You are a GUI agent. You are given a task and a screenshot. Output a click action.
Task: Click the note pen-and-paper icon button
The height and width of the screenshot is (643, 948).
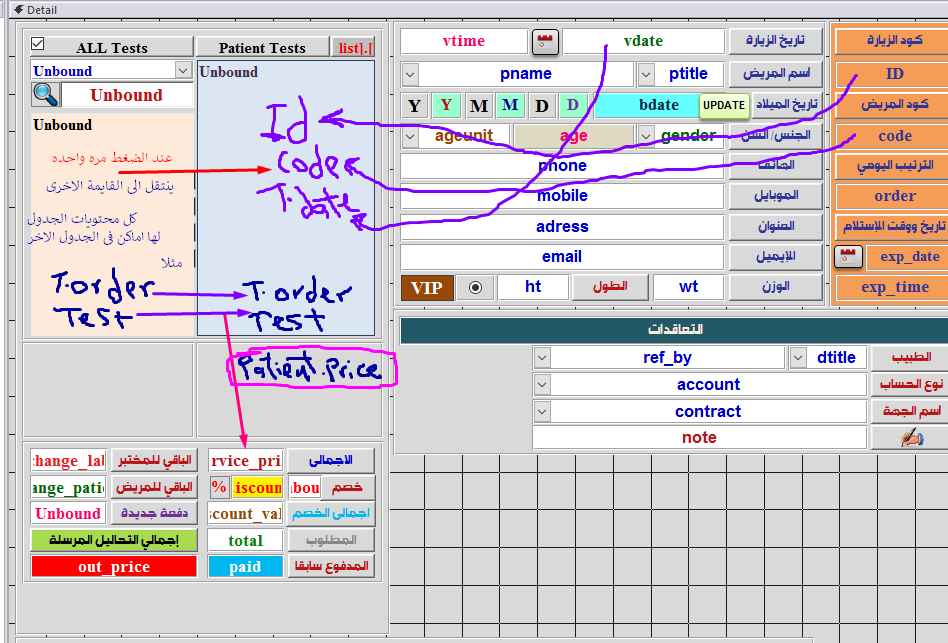(x=909, y=438)
